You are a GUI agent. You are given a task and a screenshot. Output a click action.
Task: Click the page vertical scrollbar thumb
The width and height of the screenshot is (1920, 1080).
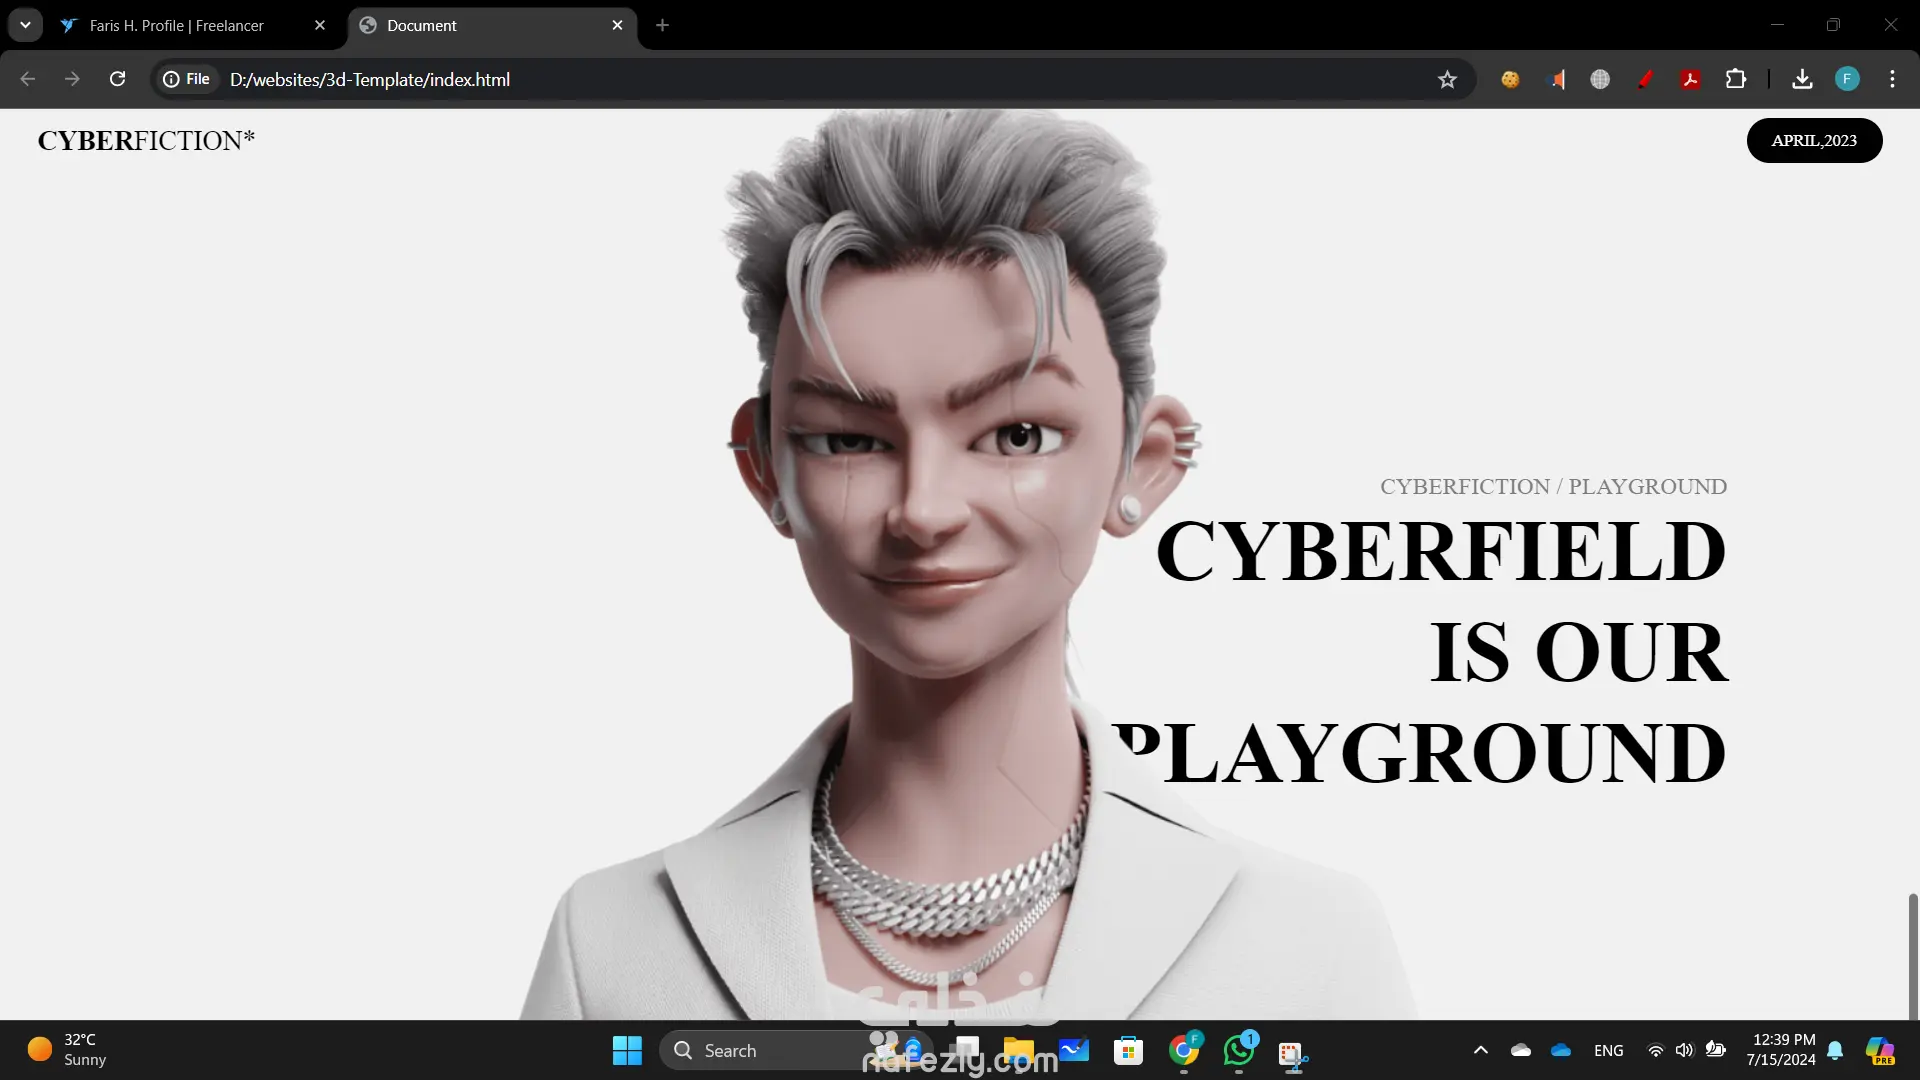pyautogui.click(x=1912, y=955)
